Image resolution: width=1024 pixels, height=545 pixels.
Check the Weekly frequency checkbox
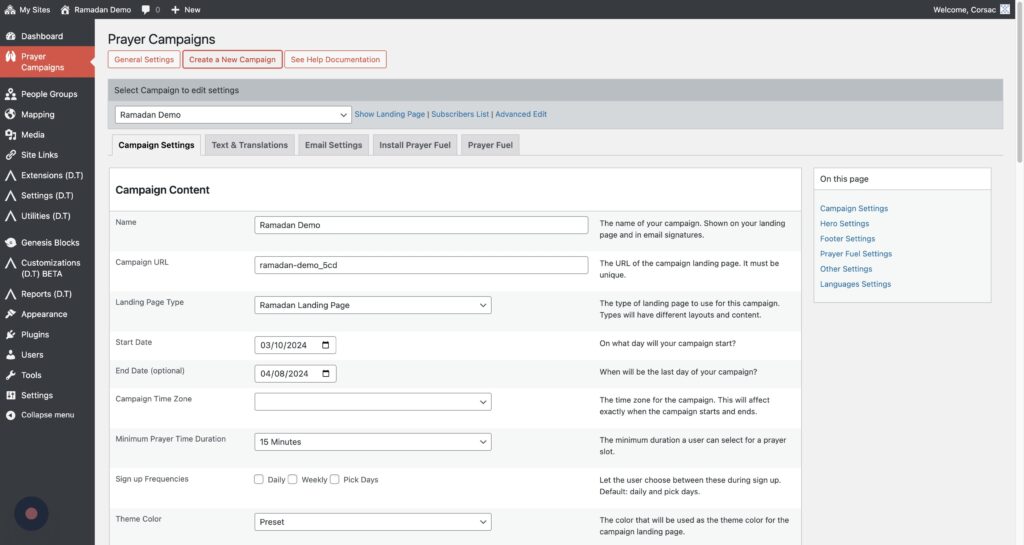click(x=293, y=479)
